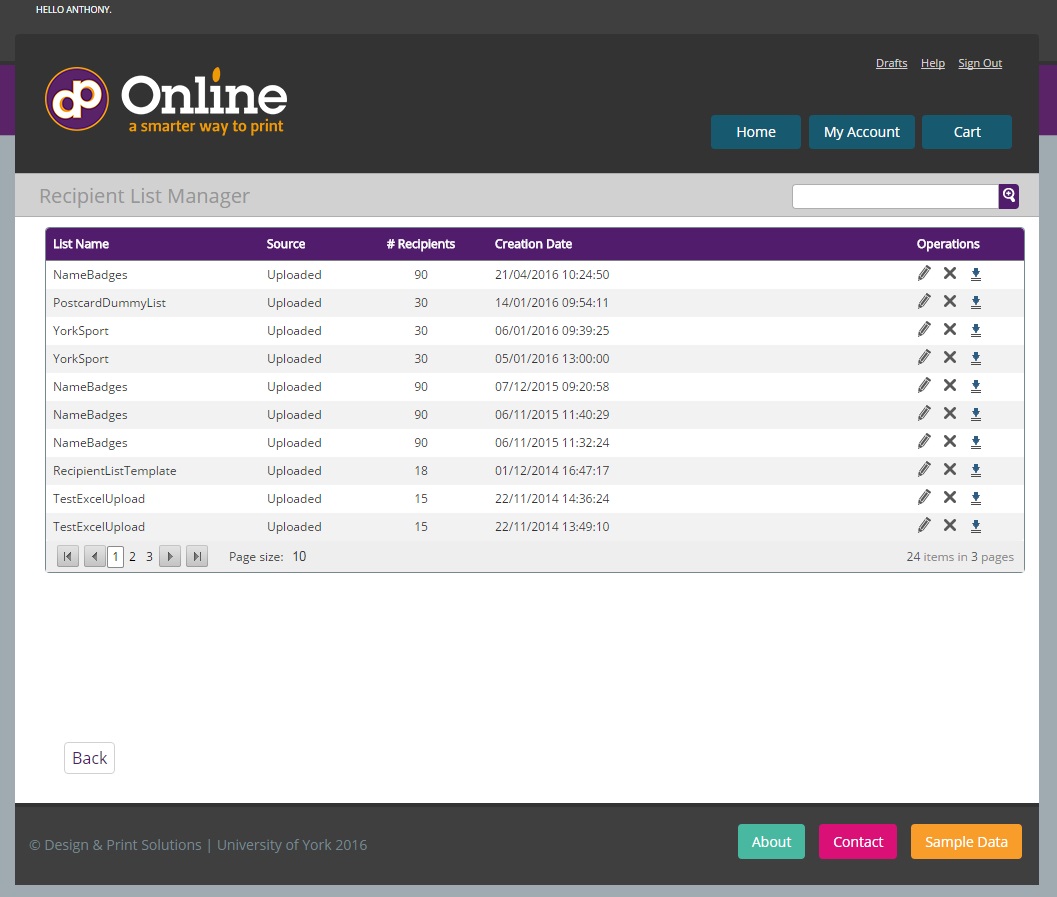Edit the YorkSport list created 05/01/2016

click(924, 357)
